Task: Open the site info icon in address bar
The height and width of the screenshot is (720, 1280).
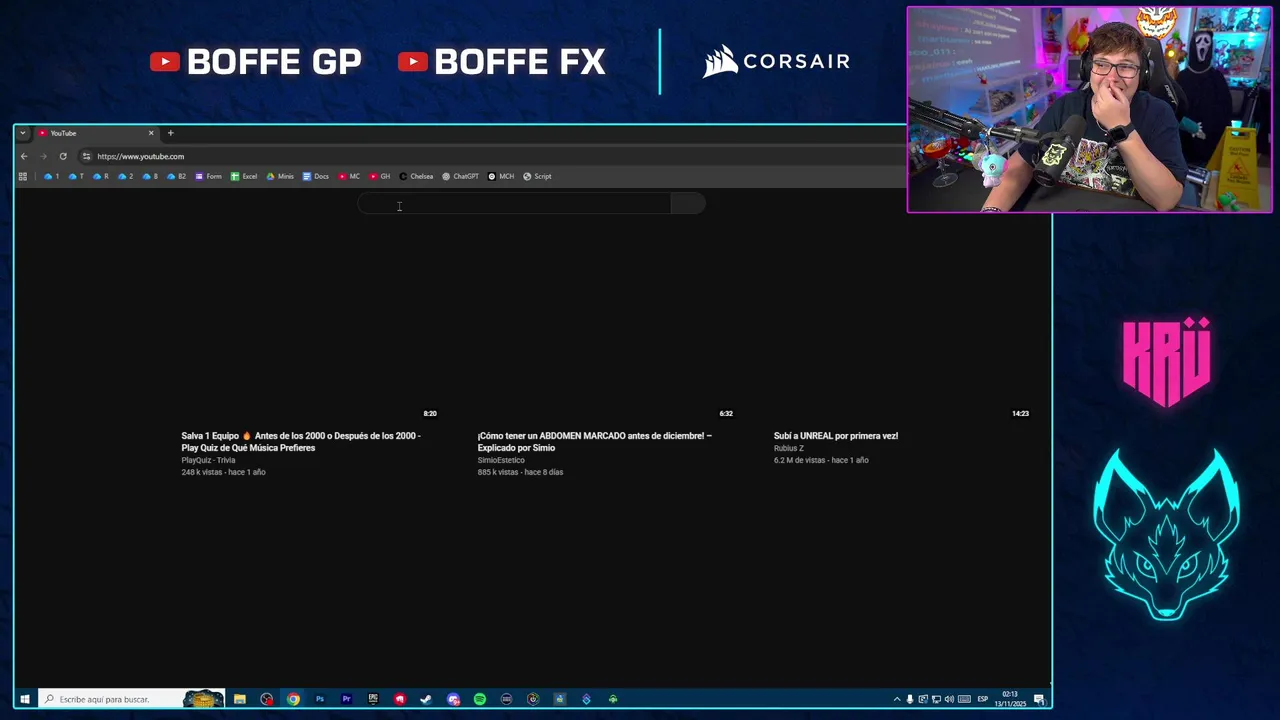Action: (x=86, y=156)
